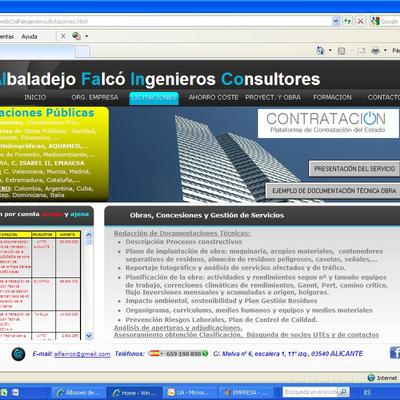Click the browser address bar
400x400 pixels.
click(x=166, y=21)
